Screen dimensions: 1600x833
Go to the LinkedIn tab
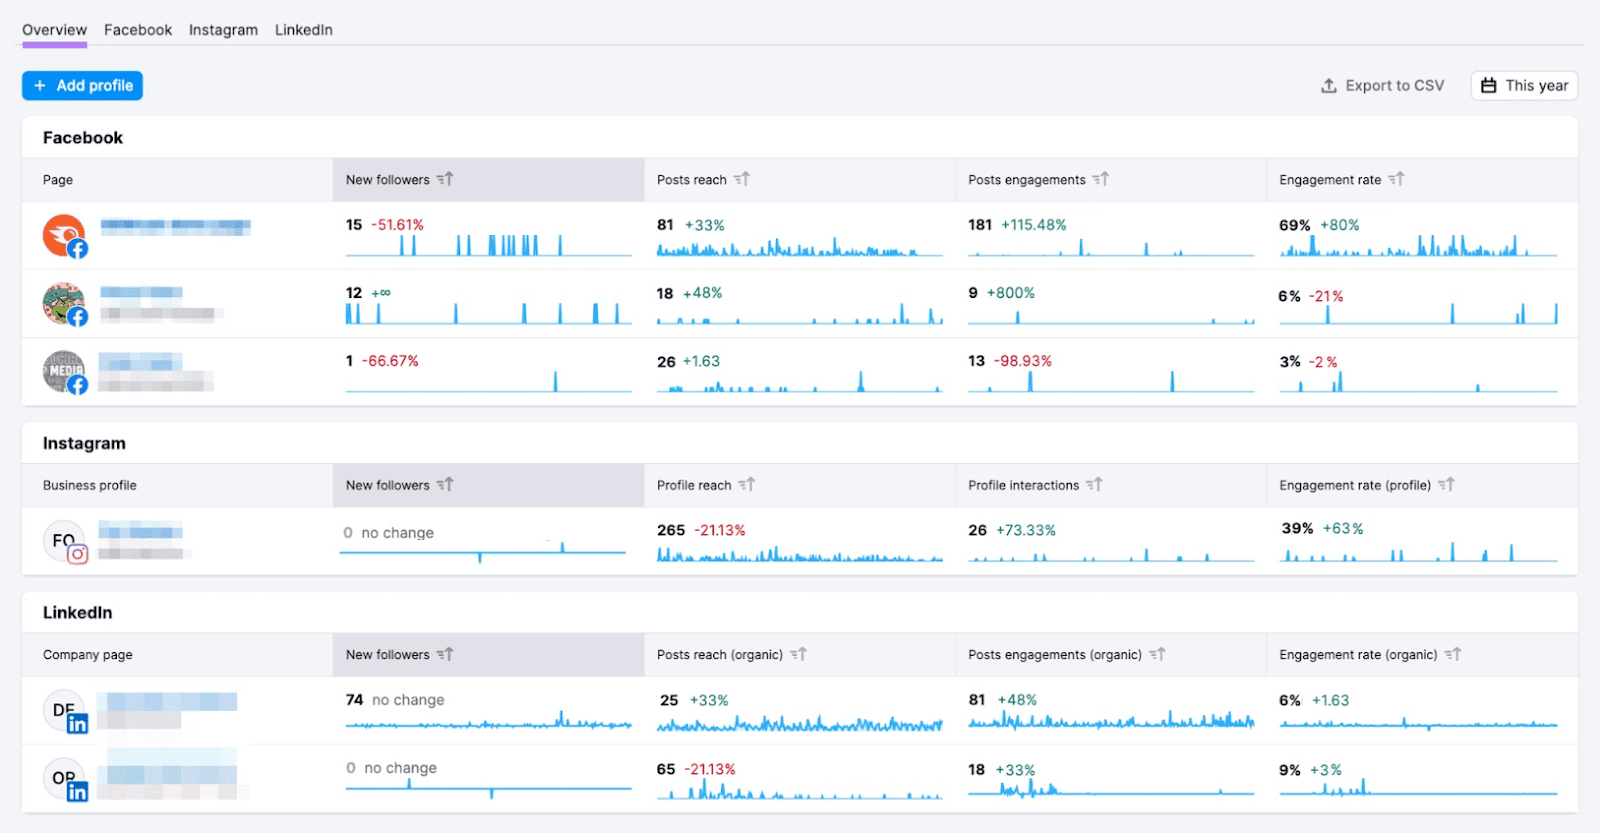tap(304, 30)
